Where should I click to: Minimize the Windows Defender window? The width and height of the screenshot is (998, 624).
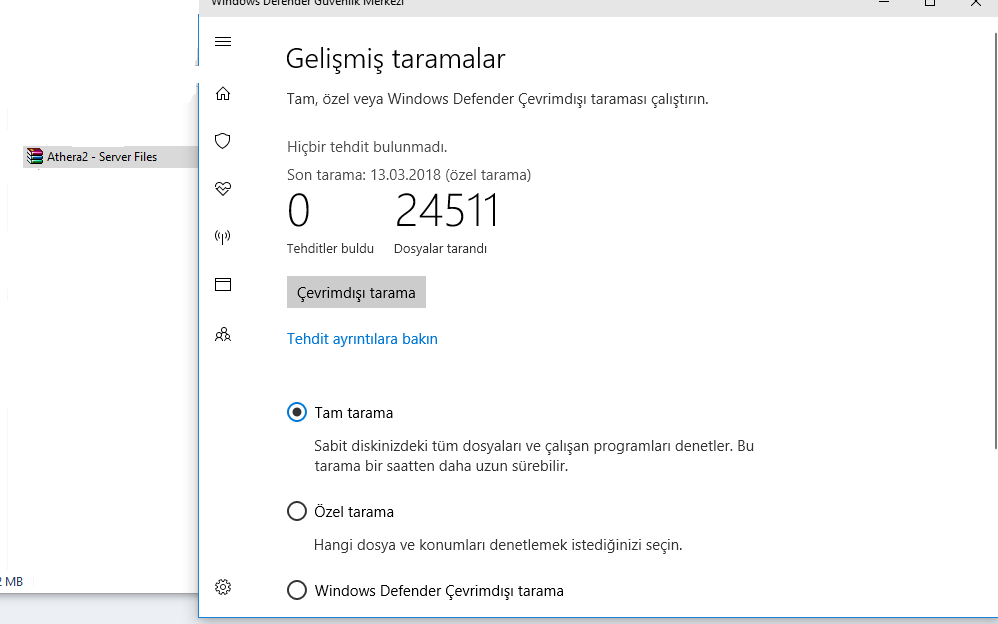883,3
